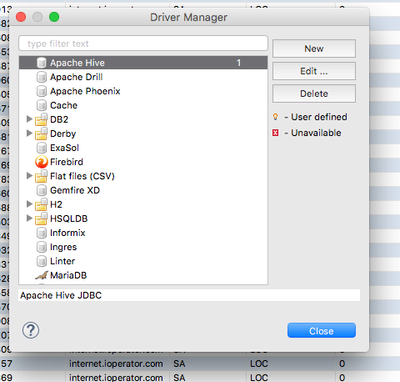Click the DB2 folder icon
Image resolution: width=400 pixels, height=382 pixels.
[41, 119]
